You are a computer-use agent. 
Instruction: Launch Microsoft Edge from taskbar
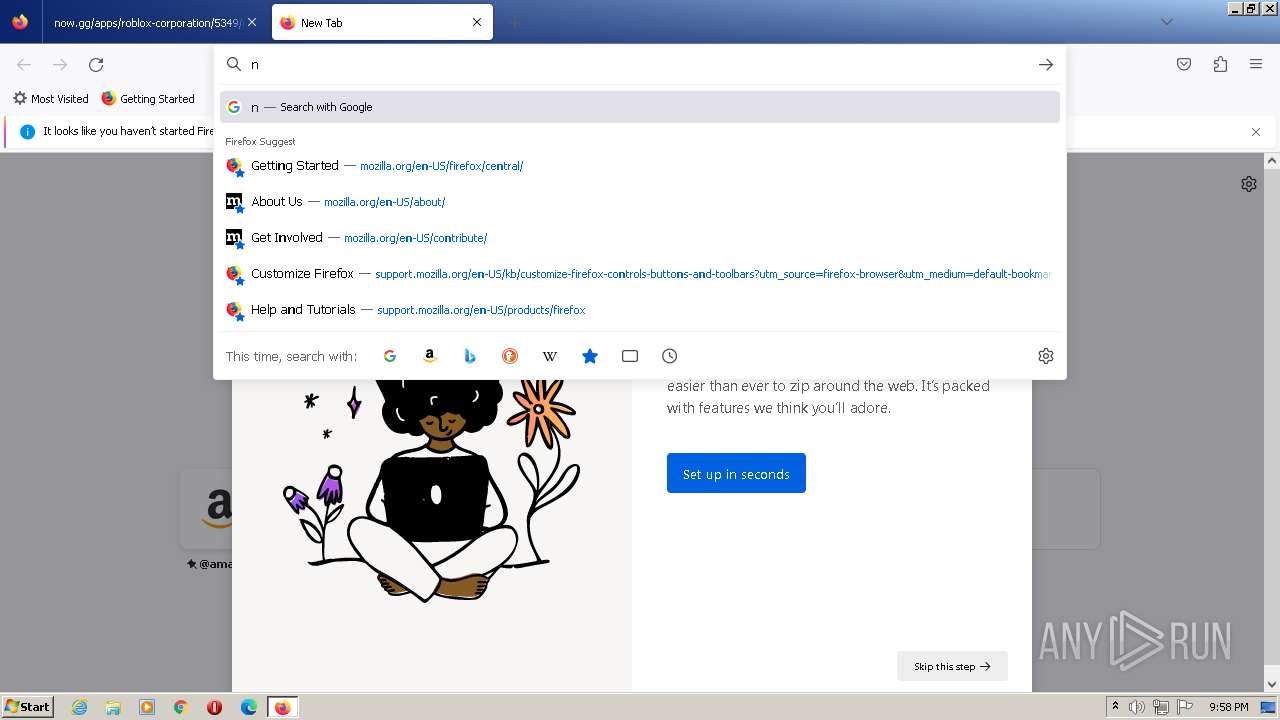click(248, 707)
